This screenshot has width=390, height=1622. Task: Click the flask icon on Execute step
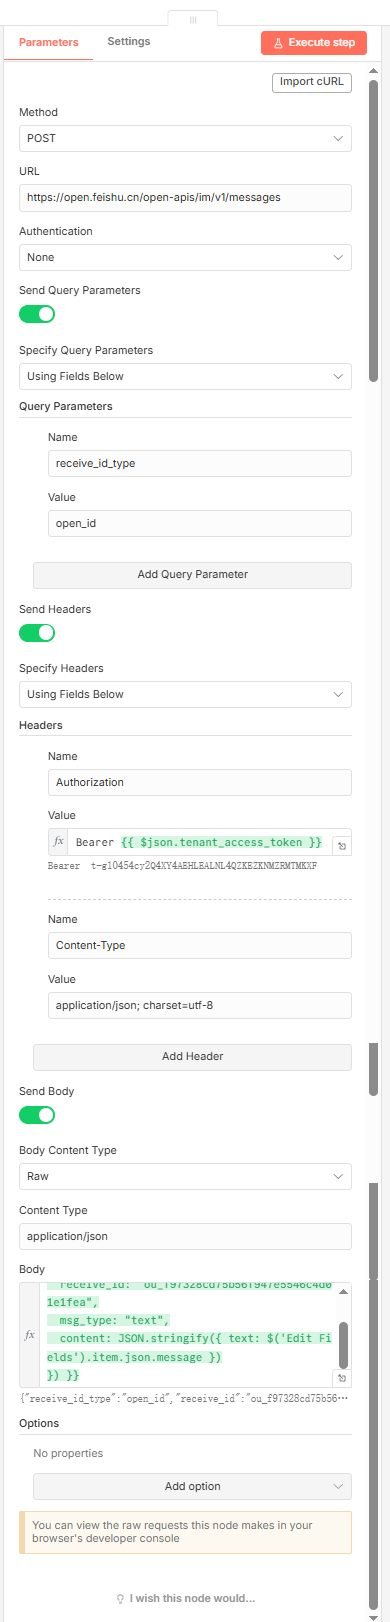tap(277, 43)
